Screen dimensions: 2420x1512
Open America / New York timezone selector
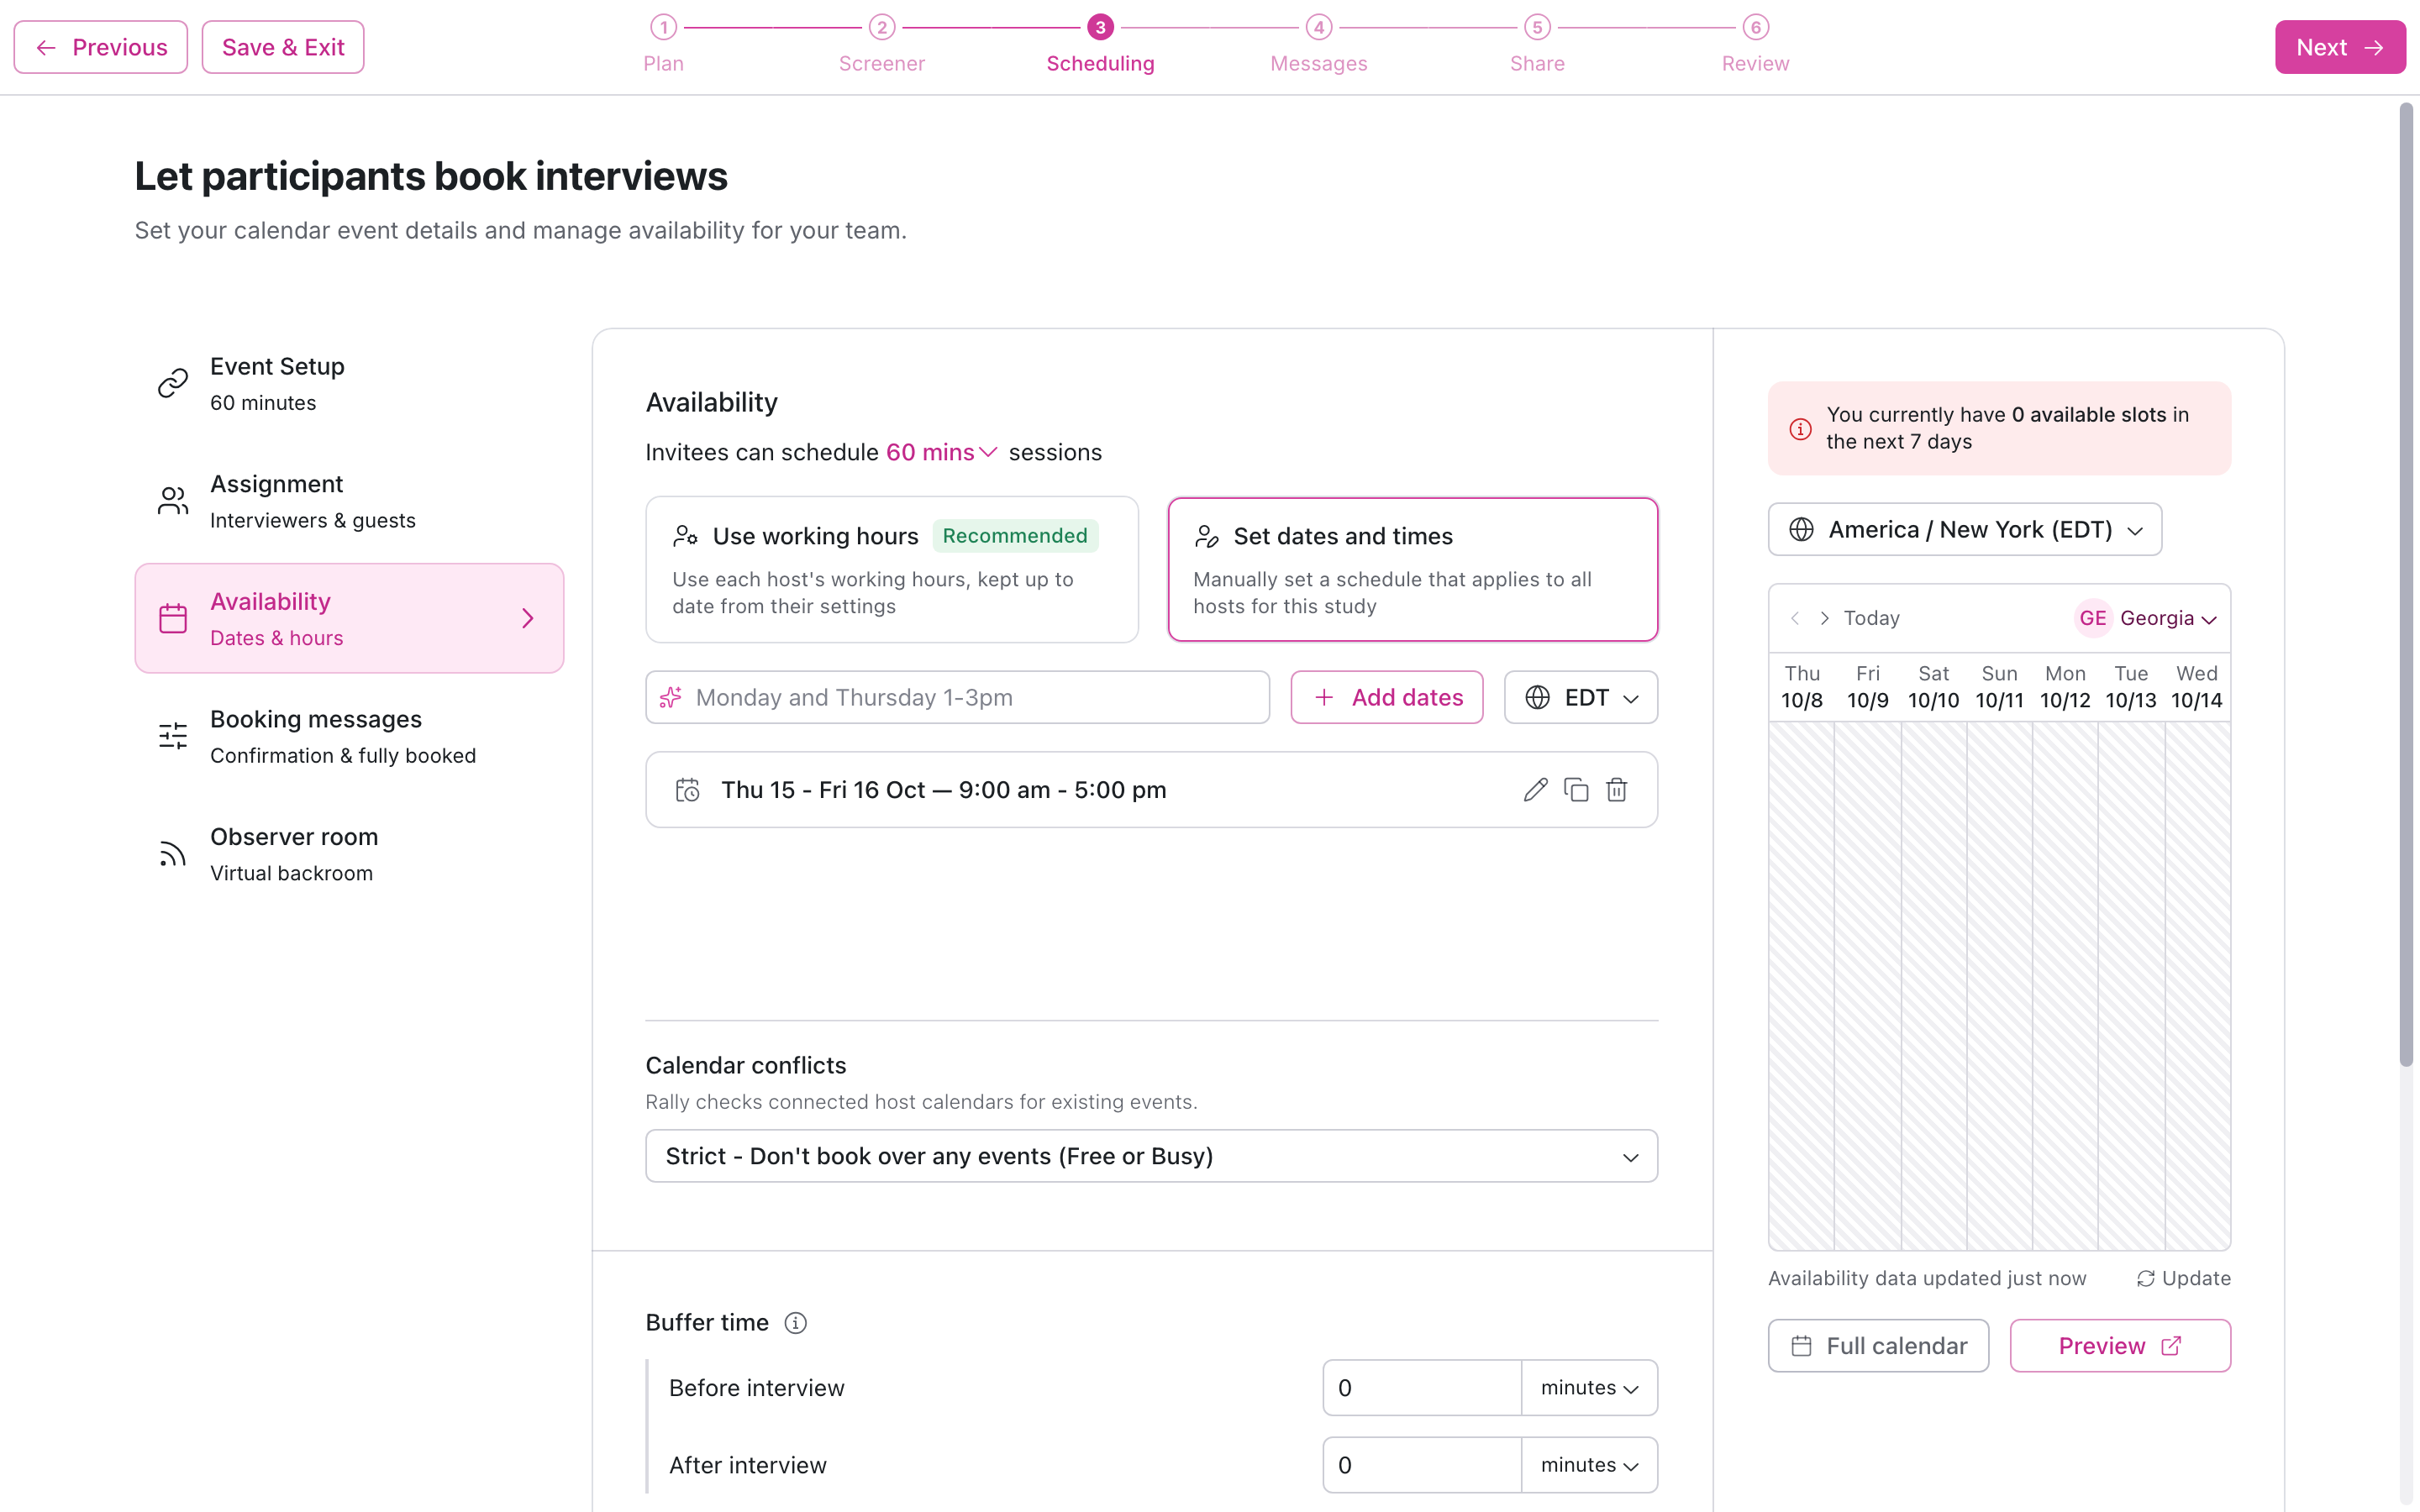tap(1965, 529)
